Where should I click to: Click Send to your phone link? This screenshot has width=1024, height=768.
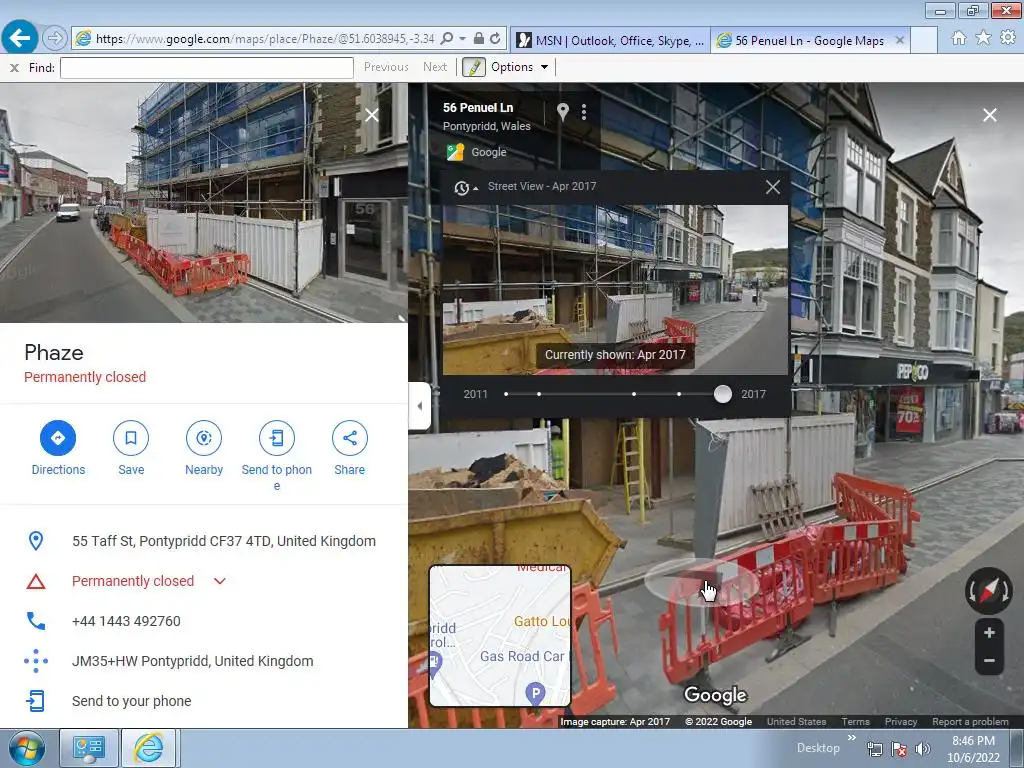pos(131,701)
